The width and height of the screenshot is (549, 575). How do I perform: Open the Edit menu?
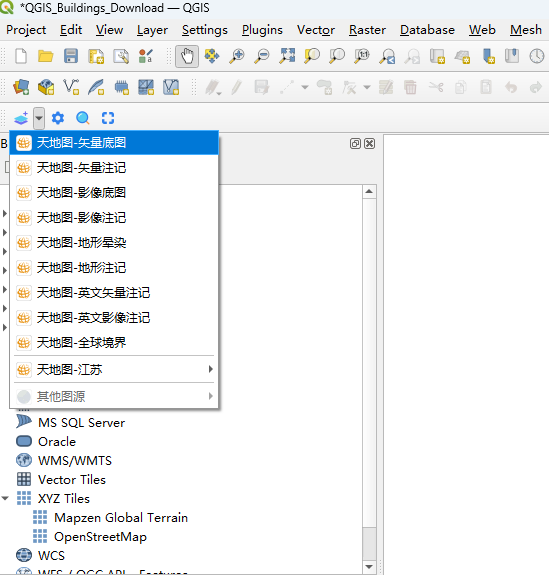[71, 30]
